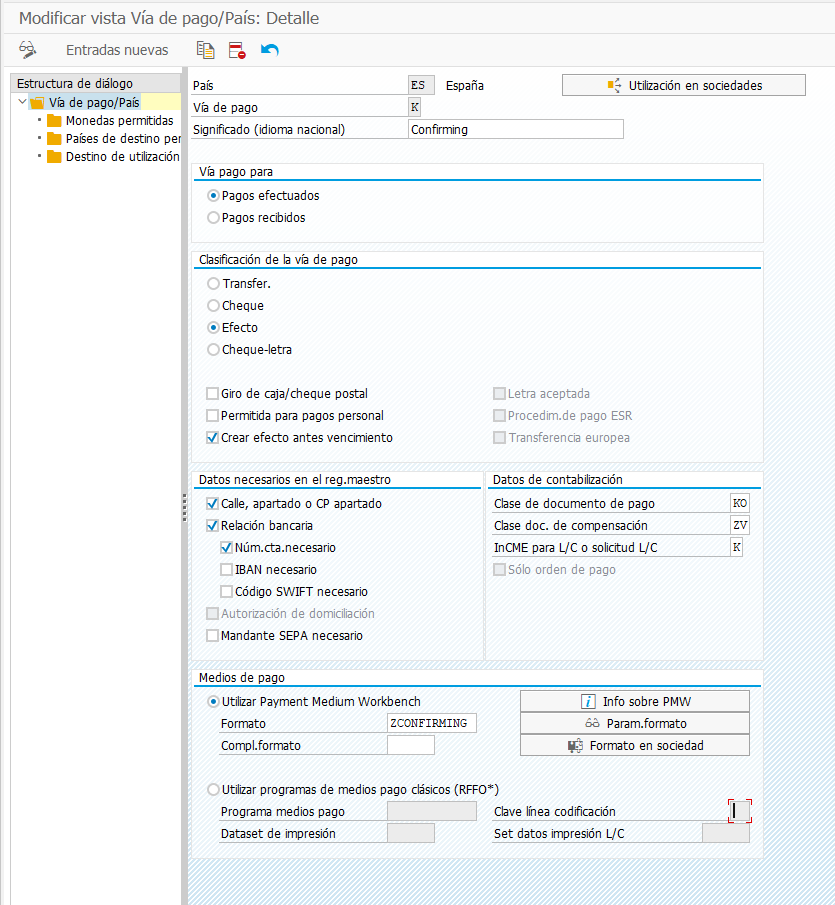Click Formato en sociedad button
The width and height of the screenshot is (835, 905).
point(635,745)
